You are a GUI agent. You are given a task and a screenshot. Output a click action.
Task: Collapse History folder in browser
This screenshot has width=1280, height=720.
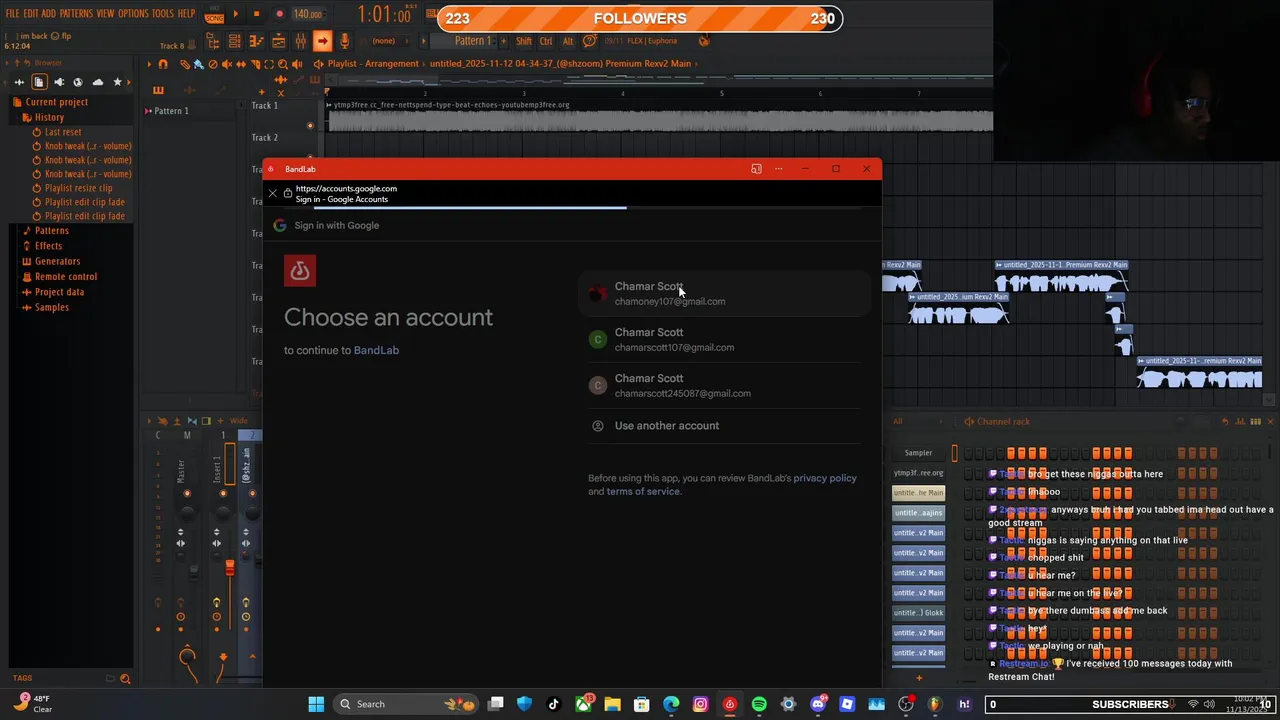[x=49, y=117]
